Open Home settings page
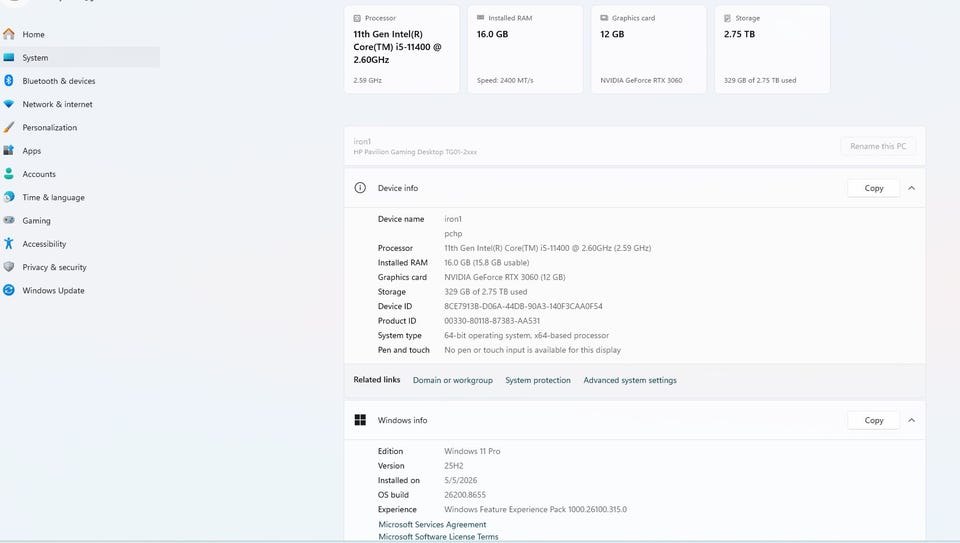Screen dimensions: 960x543 pos(80,34)
